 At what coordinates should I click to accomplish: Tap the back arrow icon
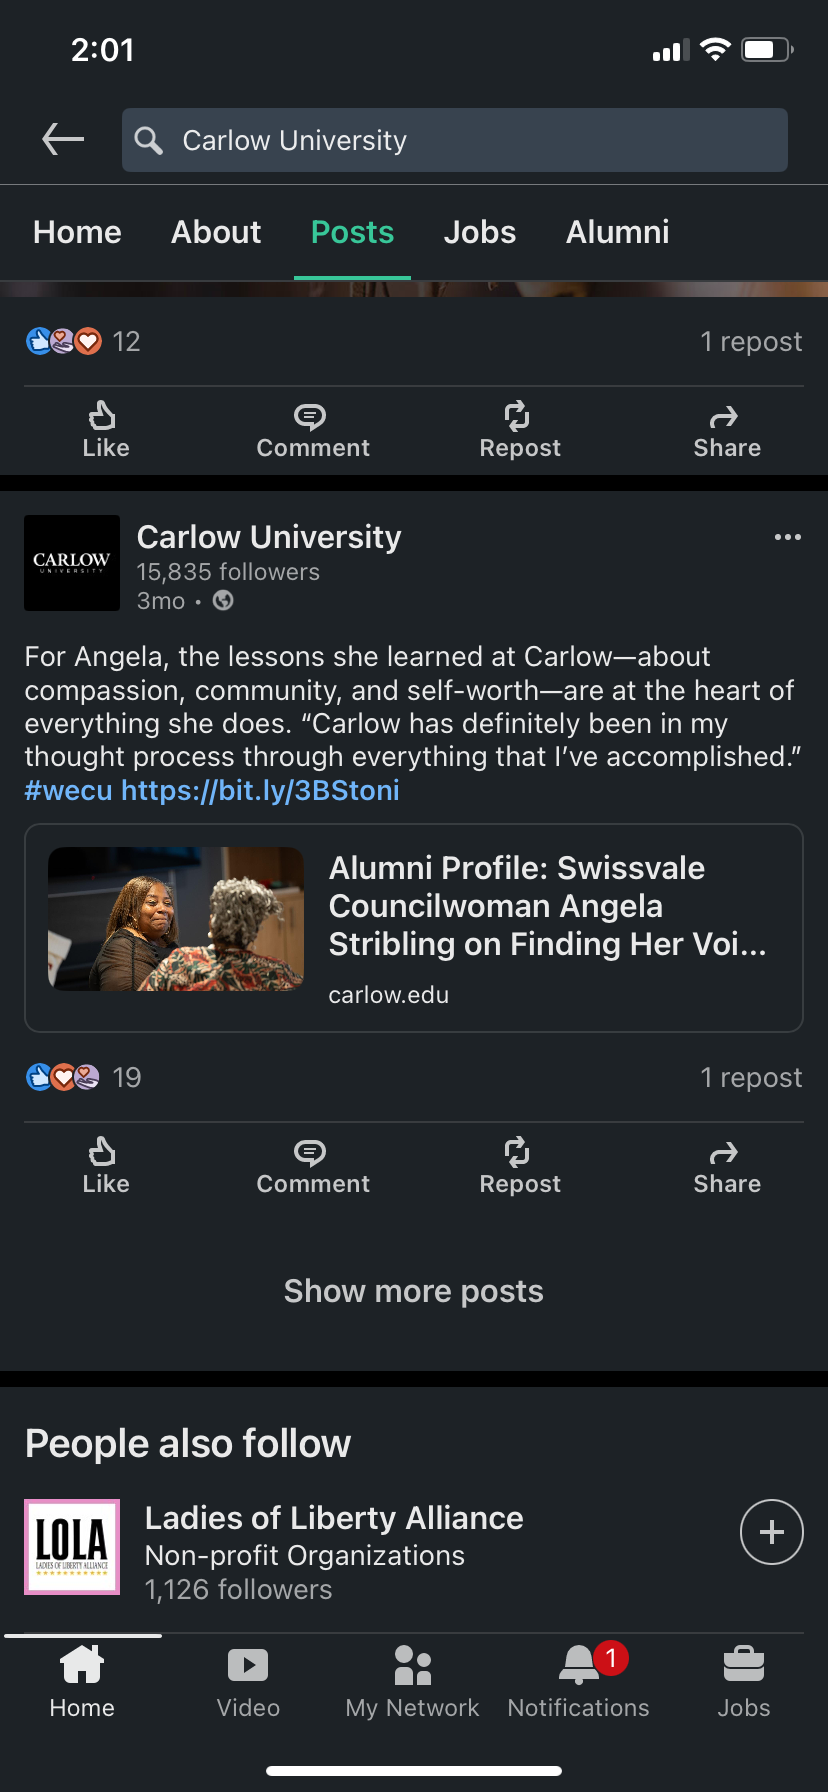63,139
